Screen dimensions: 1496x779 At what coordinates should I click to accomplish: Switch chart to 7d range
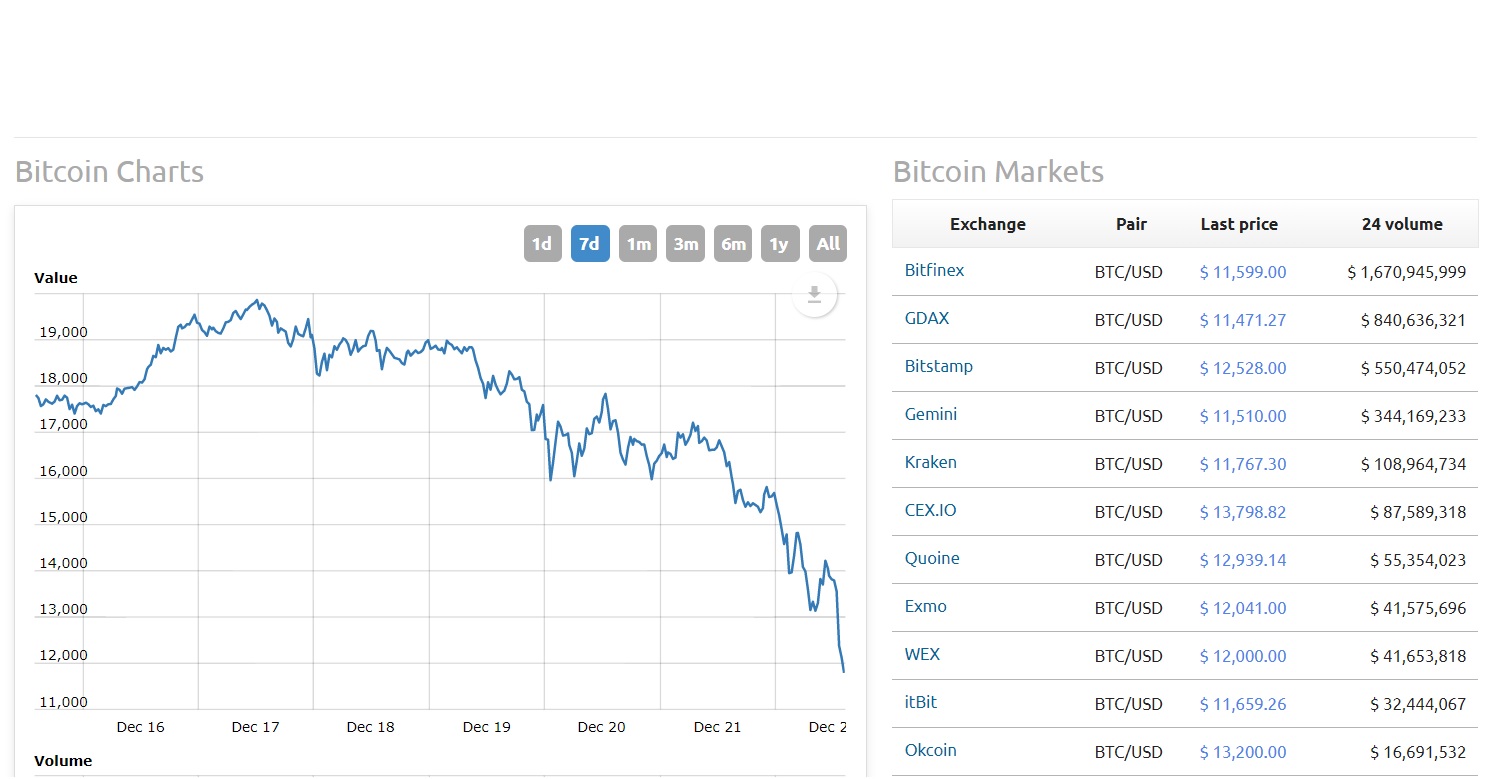tap(590, 244)
